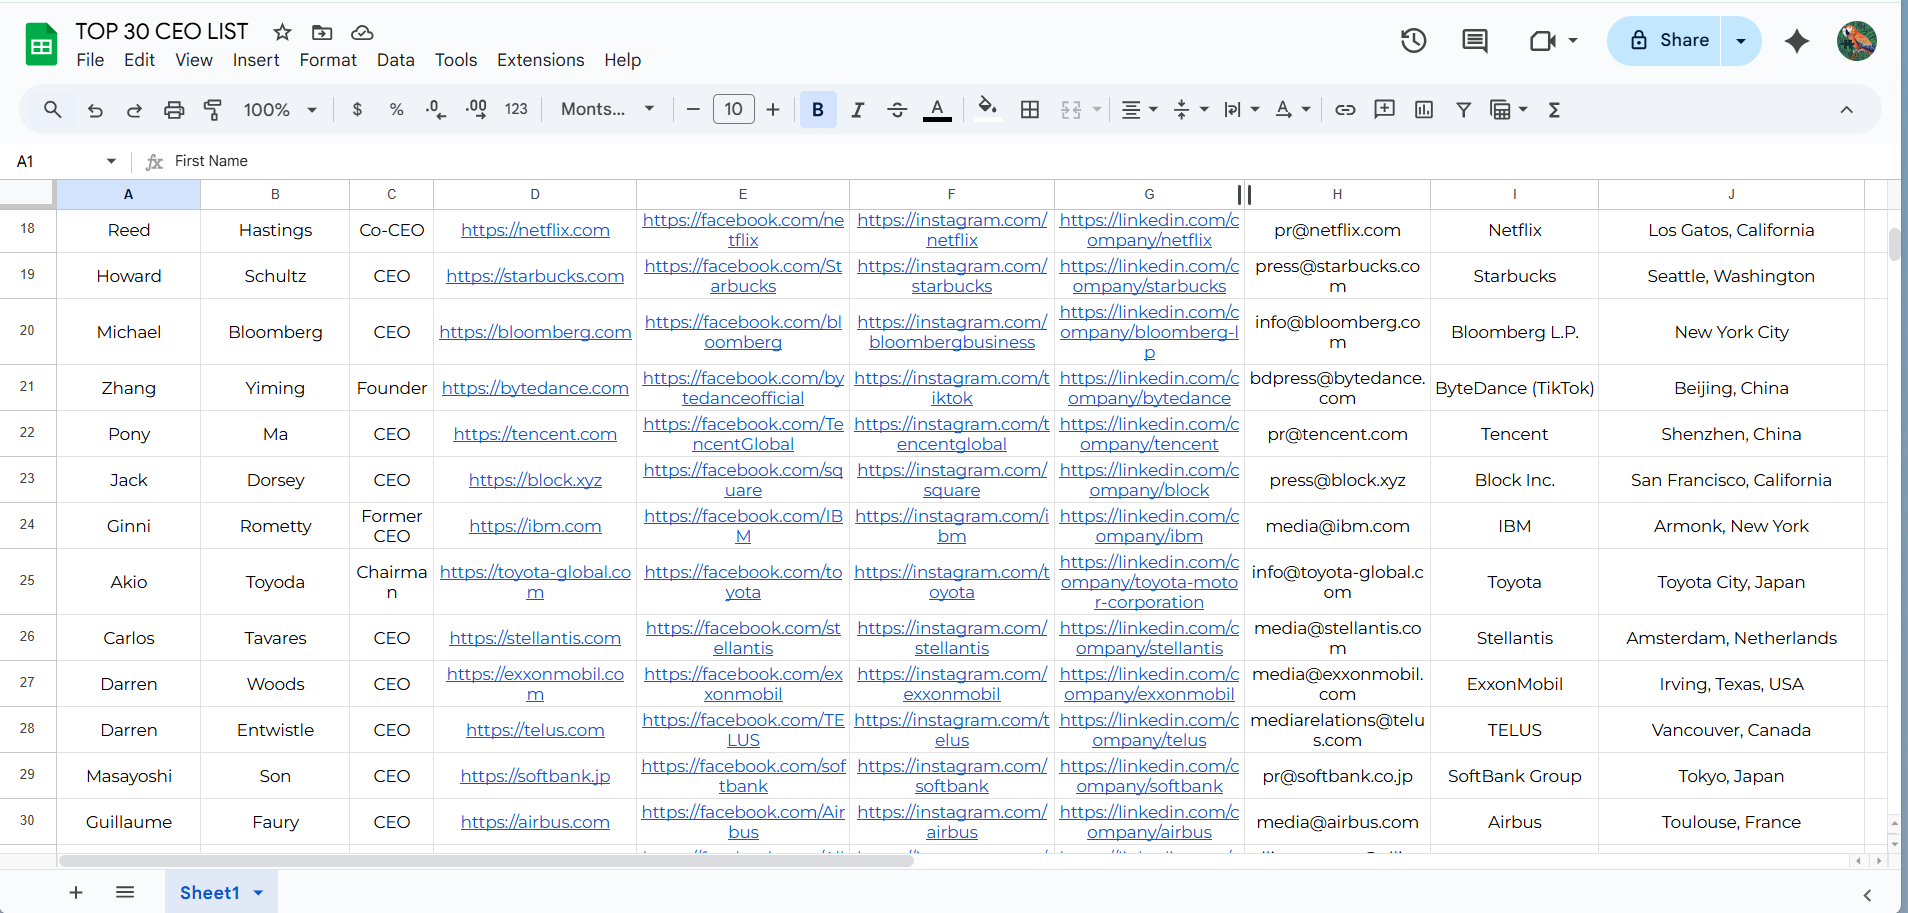Redo the last action

click(x=134, y=110)
